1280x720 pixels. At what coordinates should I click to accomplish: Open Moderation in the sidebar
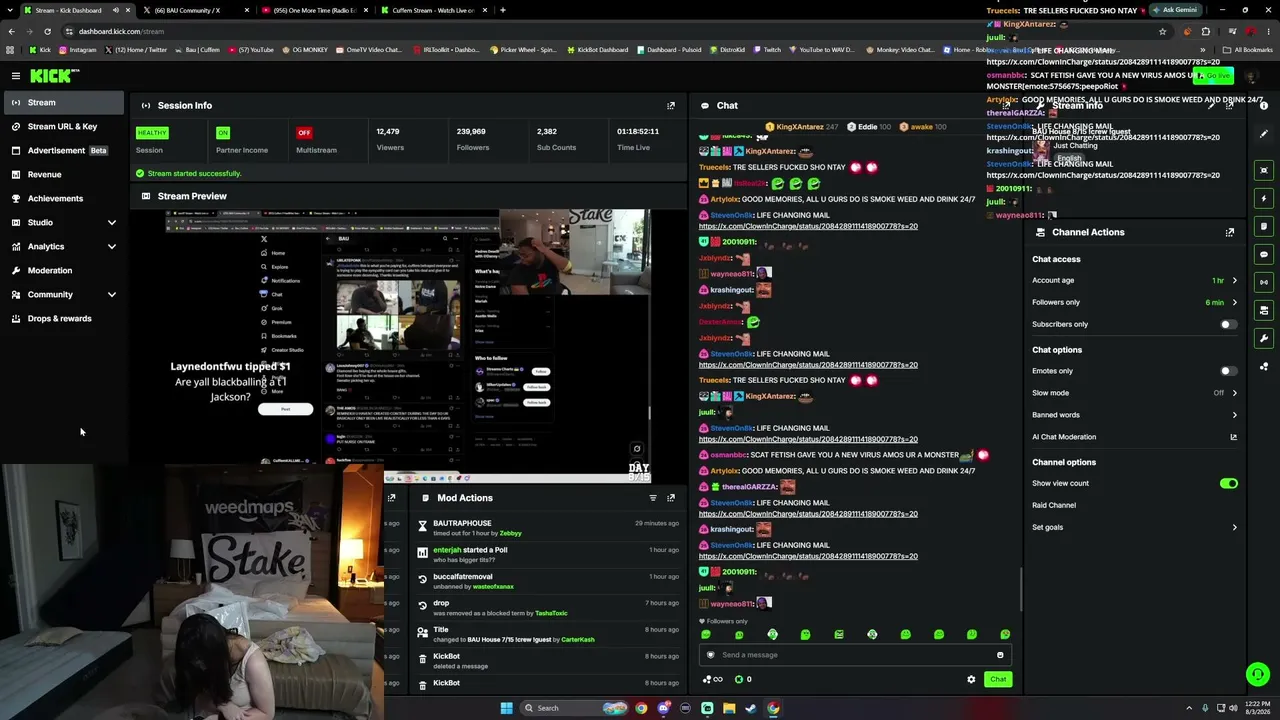[64, 270]
